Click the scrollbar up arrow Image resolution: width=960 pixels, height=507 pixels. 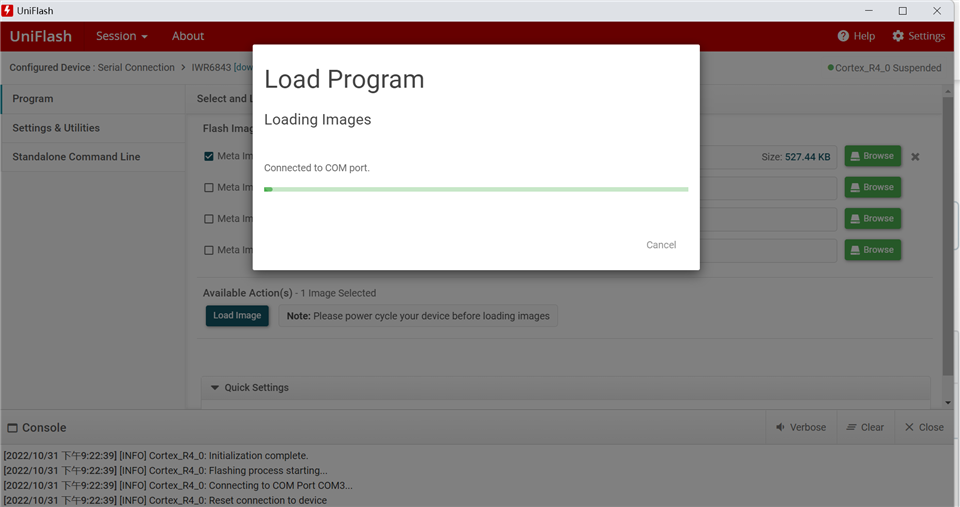point(948,91)
